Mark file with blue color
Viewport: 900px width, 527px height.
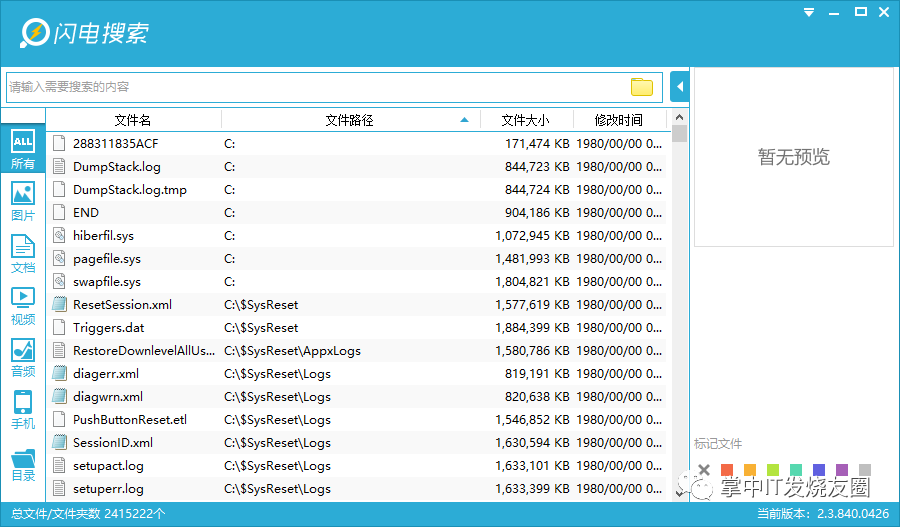point(818,470)
